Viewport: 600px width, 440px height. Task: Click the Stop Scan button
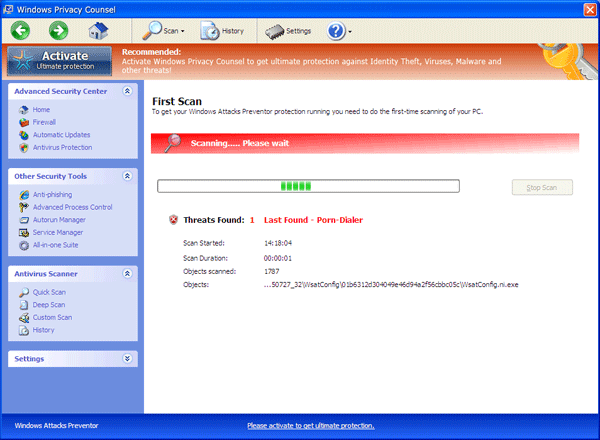(x=542, y=187)
